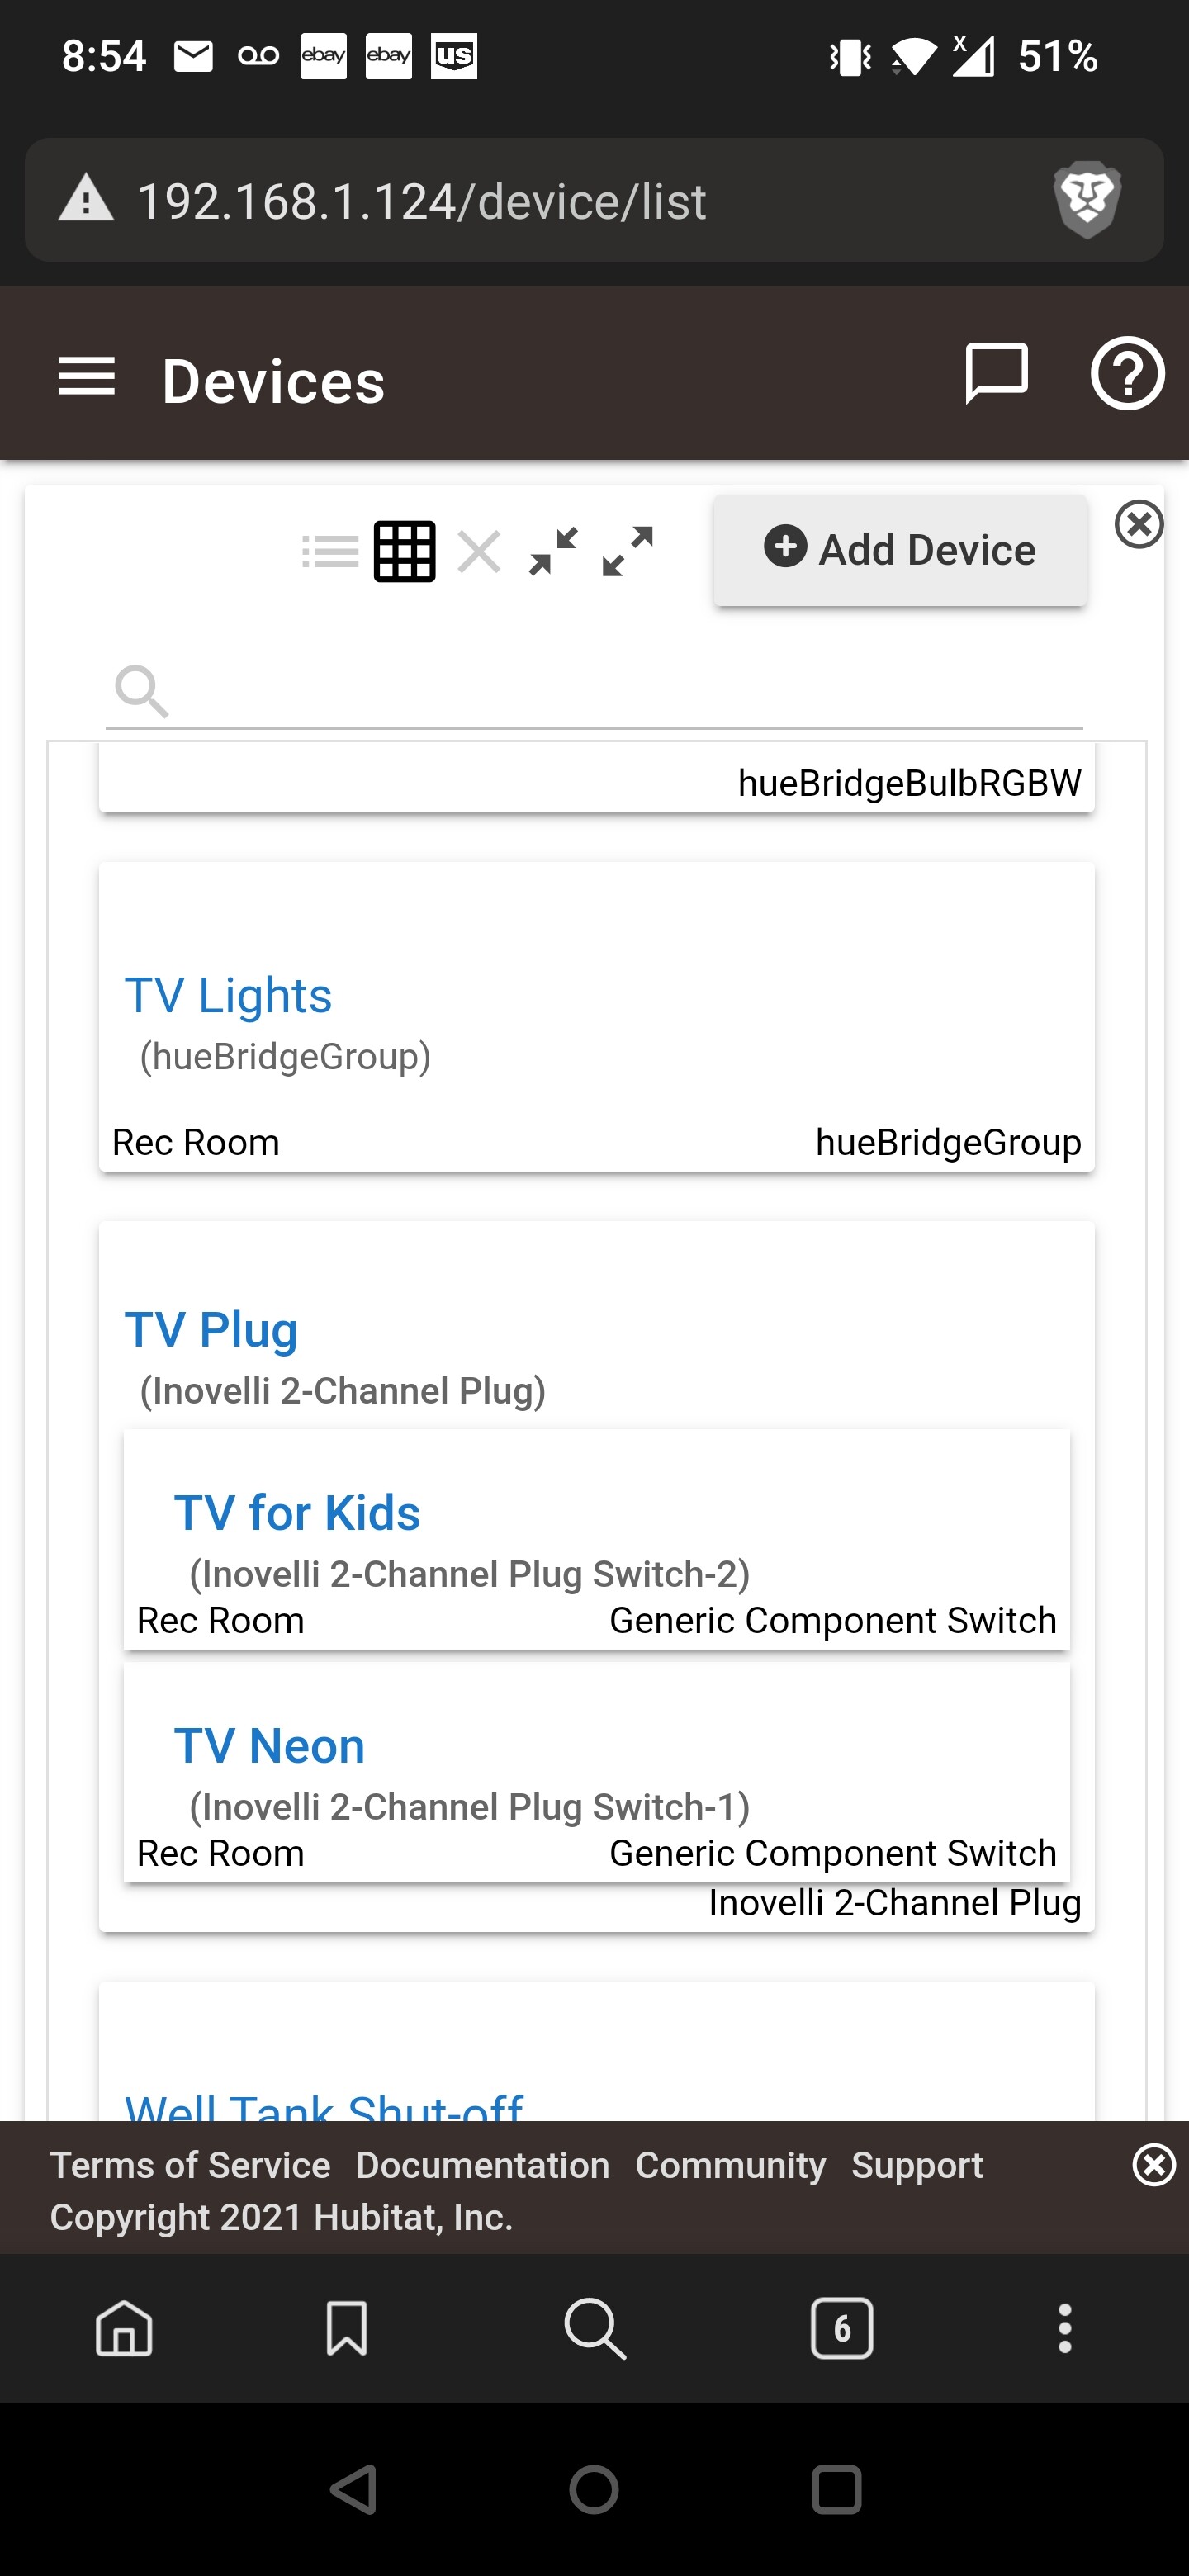Dismiss the footer bar with circled X
Screen dimensions: 1189x2576
coord(1154,2166)
